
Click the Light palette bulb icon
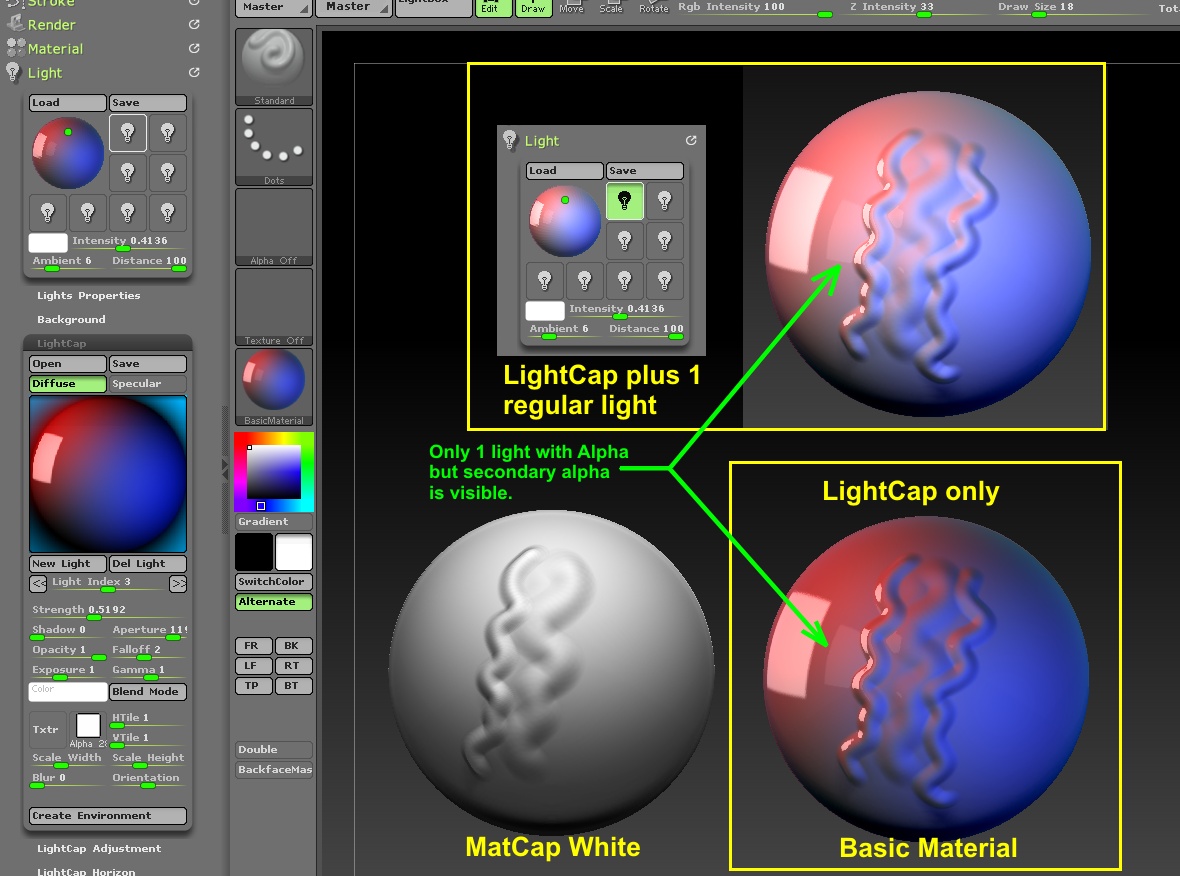coord(14,72)
